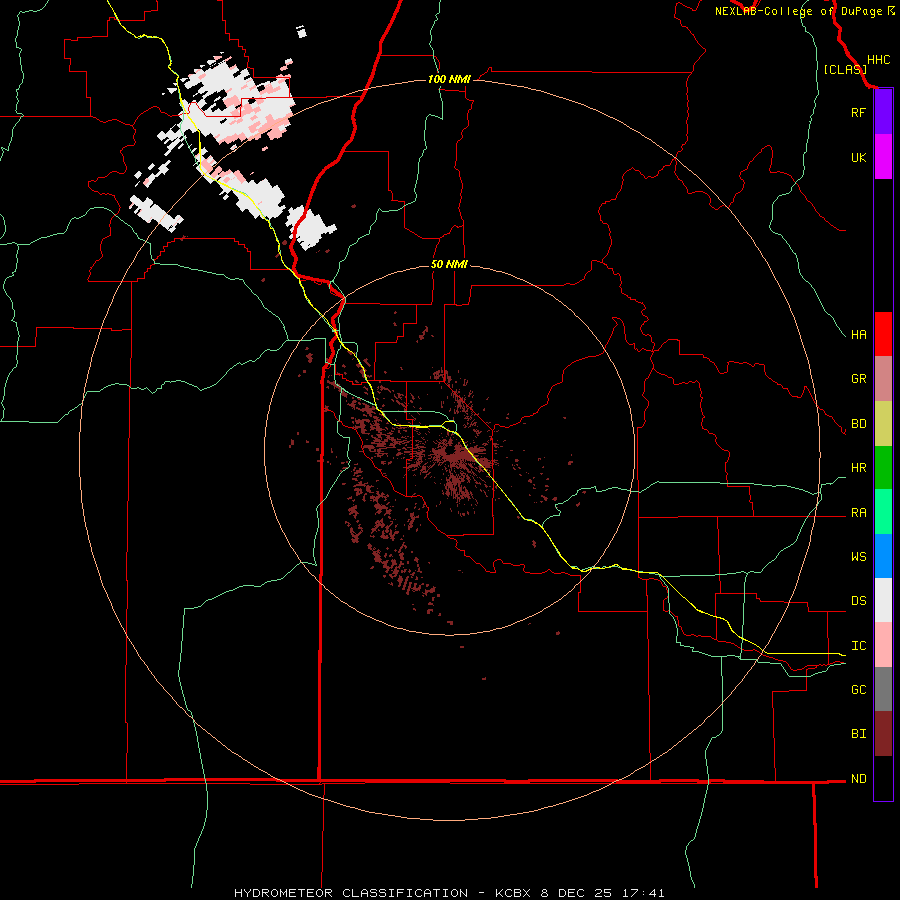The image size is (900, 900).
Task: Click the KCBX radar site identifier
Action: point(512,893)
